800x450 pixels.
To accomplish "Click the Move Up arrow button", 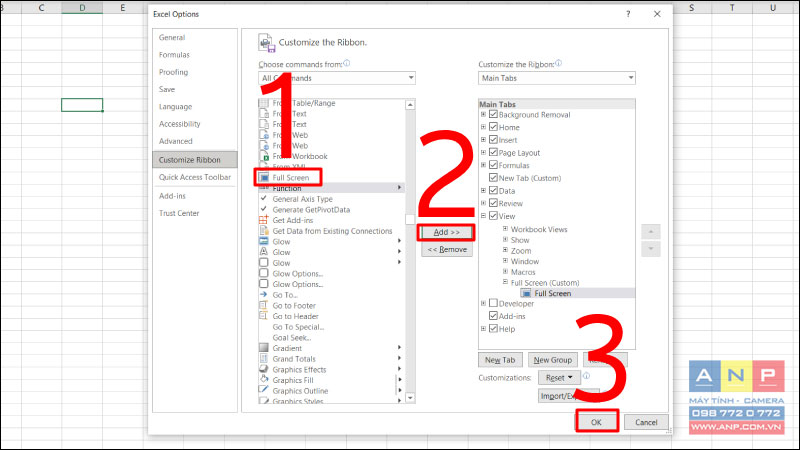I will point(651,232).
